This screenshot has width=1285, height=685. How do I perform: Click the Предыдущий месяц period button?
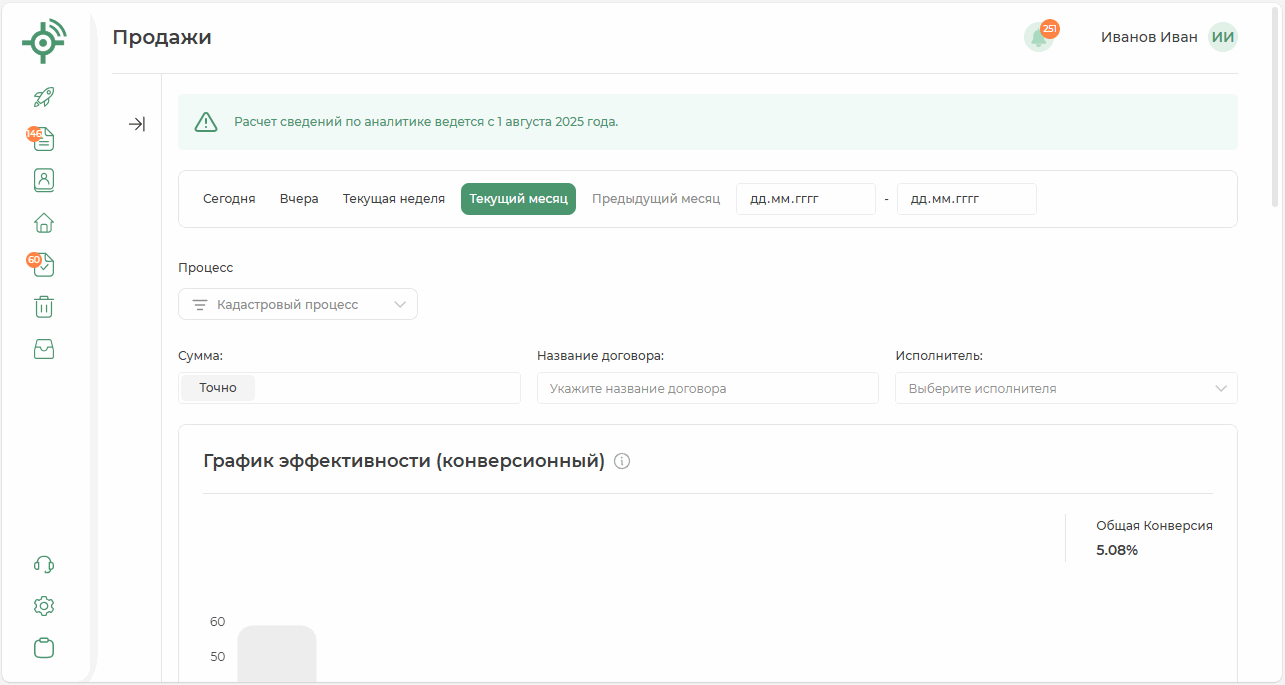[x=656, y=199]
